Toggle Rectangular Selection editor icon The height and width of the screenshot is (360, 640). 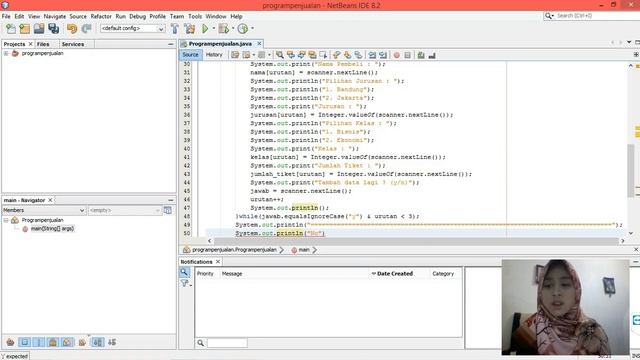click(323, 55)
